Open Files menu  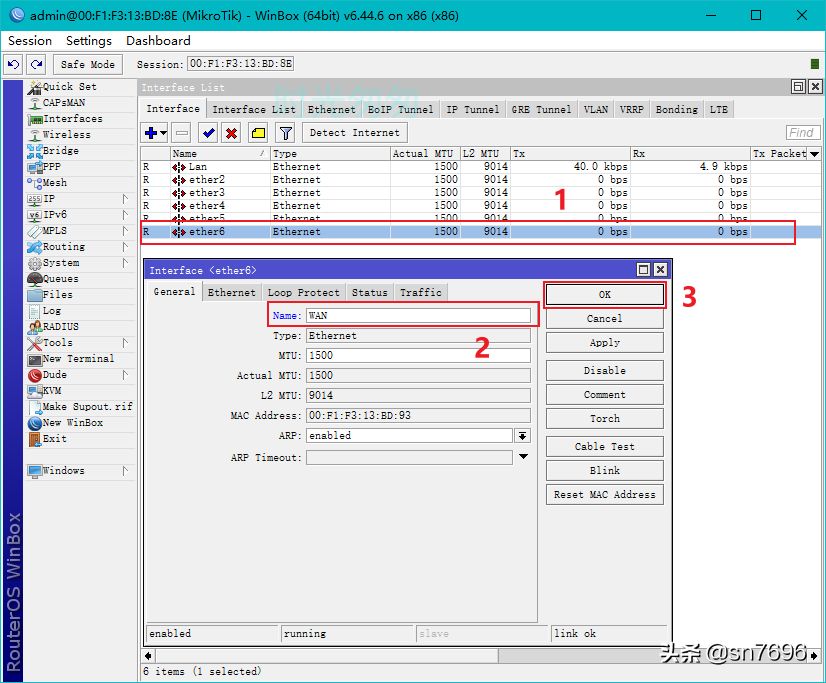click(x=57, y=295)
